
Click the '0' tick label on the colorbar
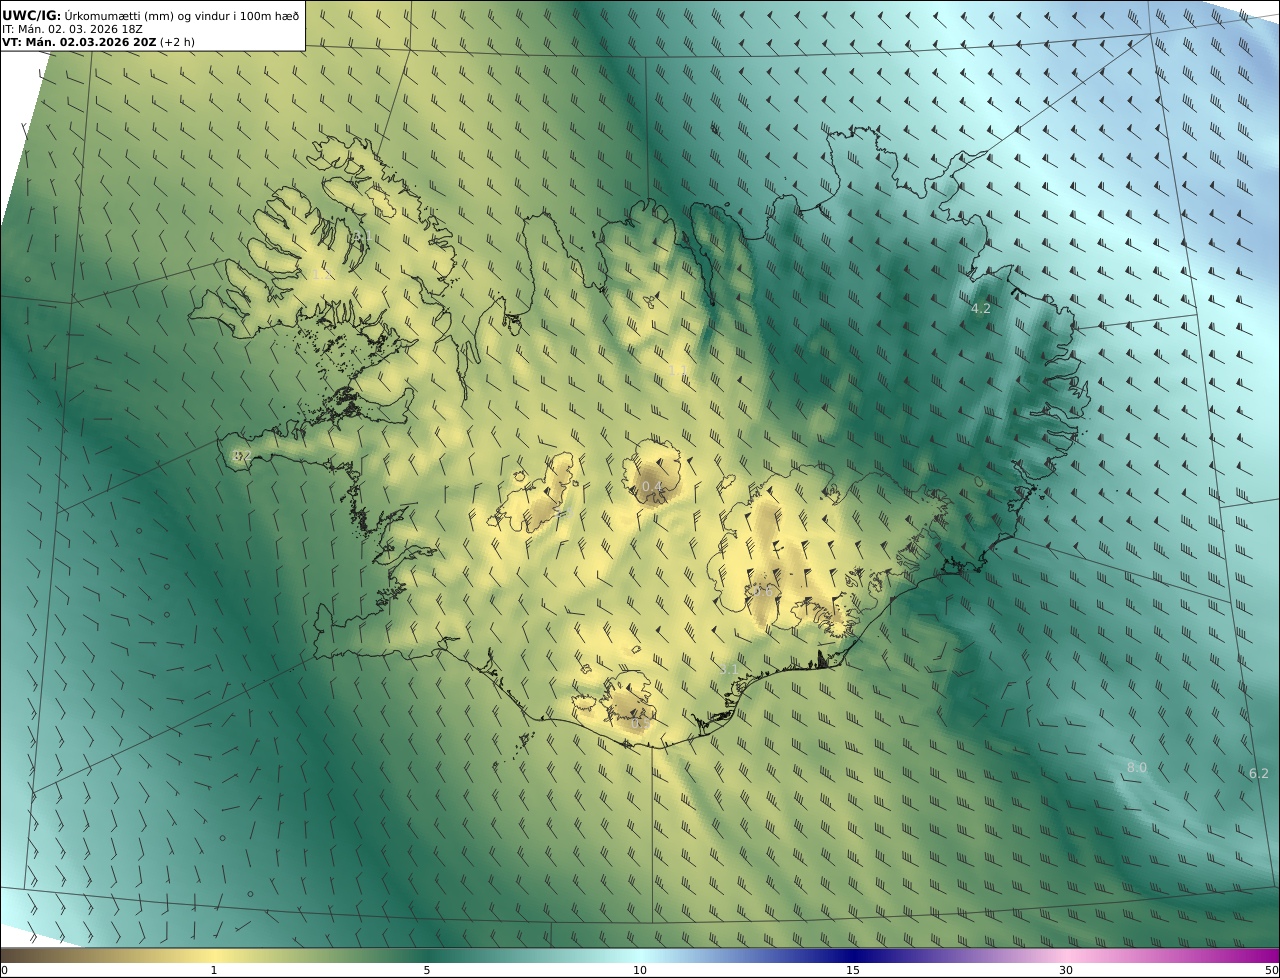click(x=4, y=971)
